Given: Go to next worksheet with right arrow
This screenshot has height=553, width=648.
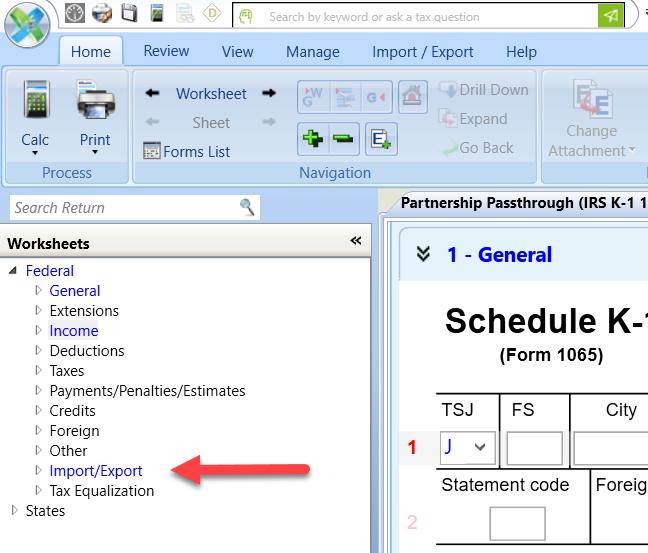Looking at the screenshot, I should pyautogui.click(x=269, y=94).
